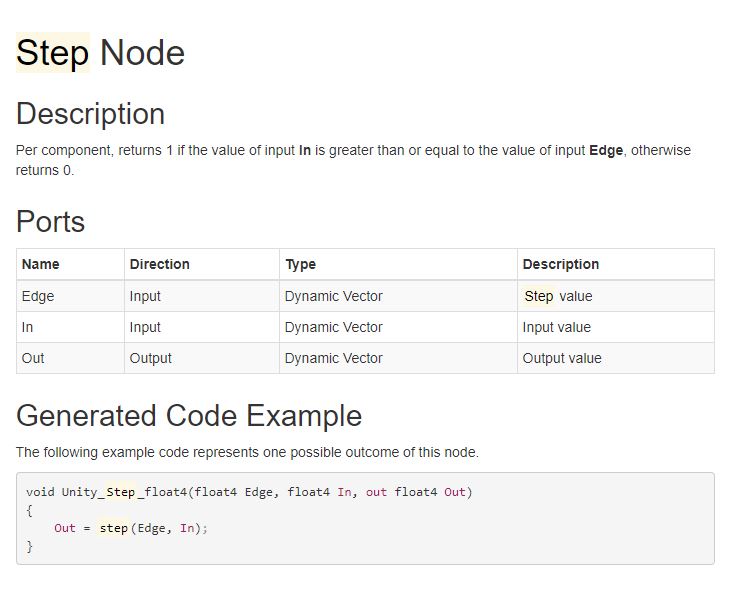
Task: Click the 'Output' direction cell
Action: tap(150, 358)
